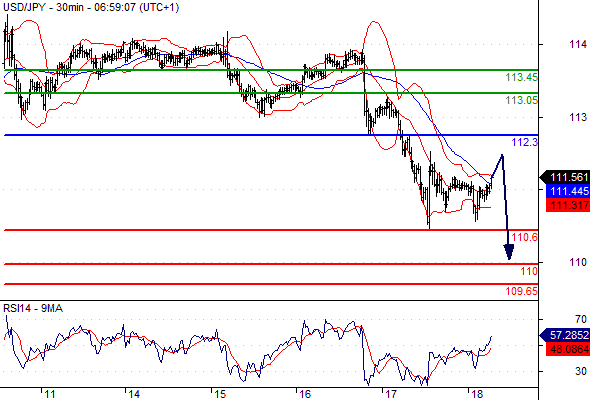
Task: Click the blue 111.445 moving average tag
Action: (x=568, y=191)
